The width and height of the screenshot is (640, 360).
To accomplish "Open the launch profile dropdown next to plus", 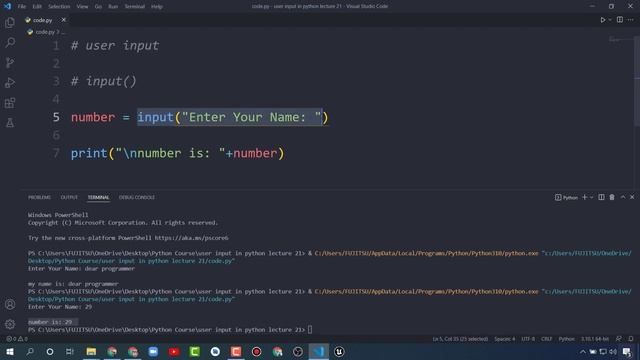I will click(x=591, y=198).
